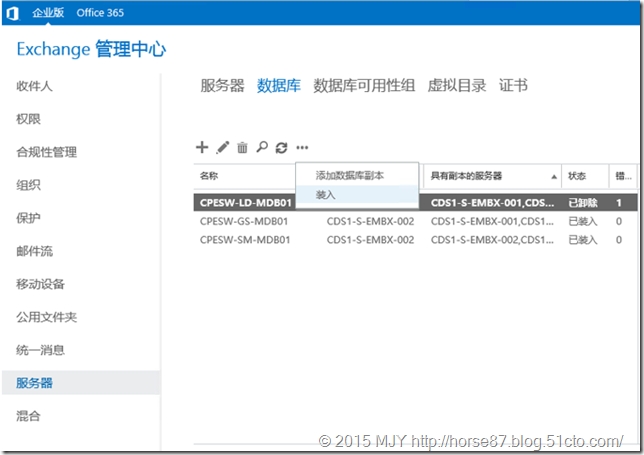644x455 pixels.
Task: Click the add new database plus icon
Action: (x=202, y=147)
